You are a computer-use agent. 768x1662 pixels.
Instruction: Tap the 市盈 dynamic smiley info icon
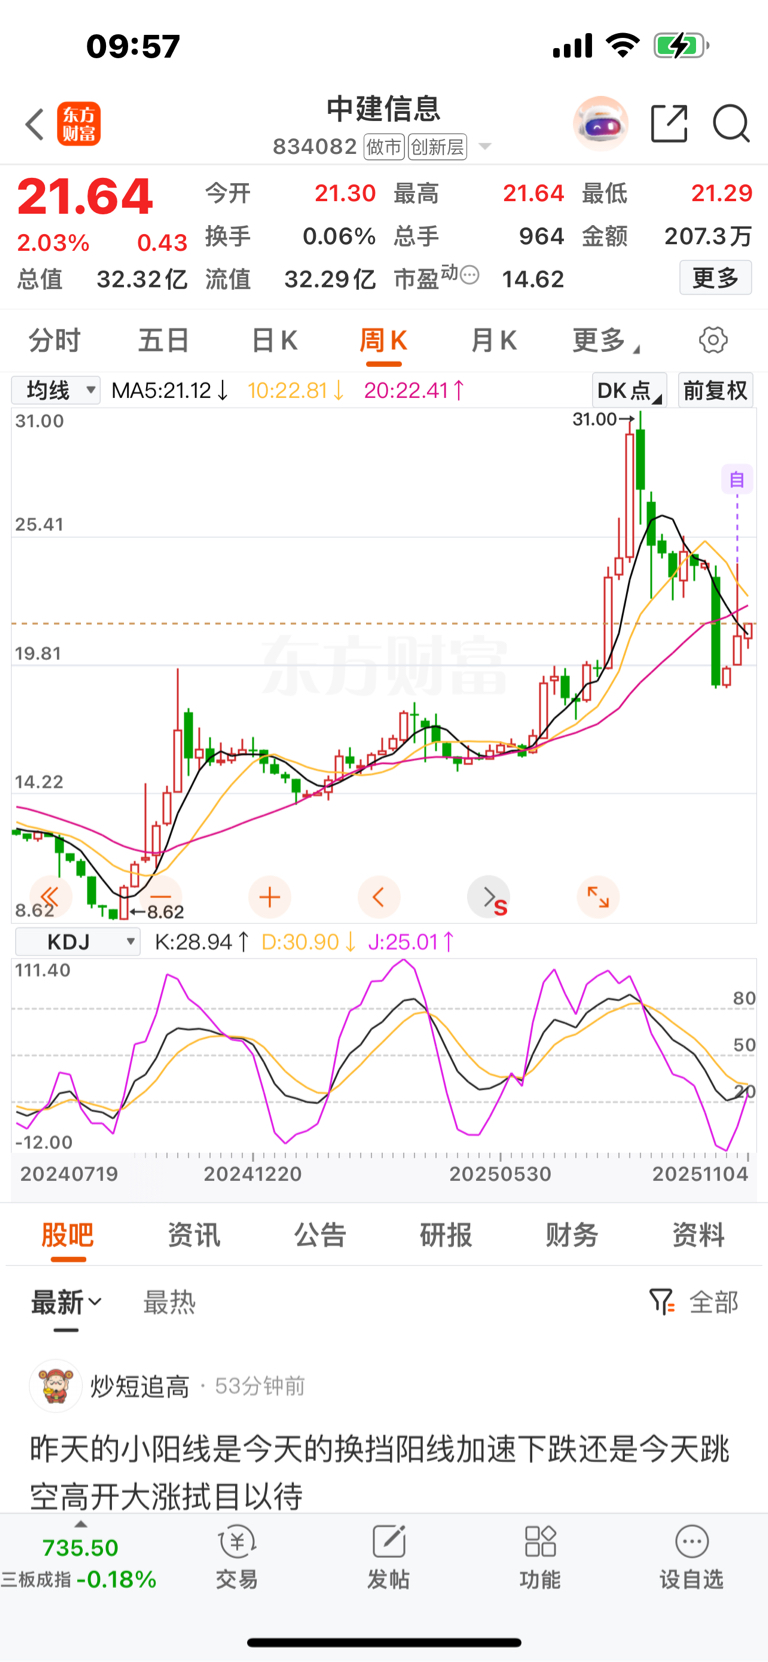point(469,275)
